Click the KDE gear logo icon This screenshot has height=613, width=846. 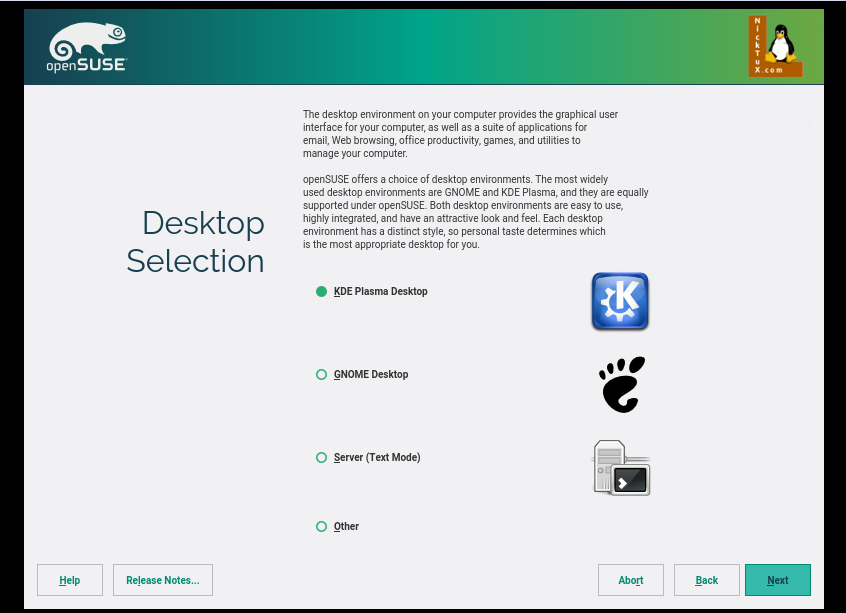(620, 301)
